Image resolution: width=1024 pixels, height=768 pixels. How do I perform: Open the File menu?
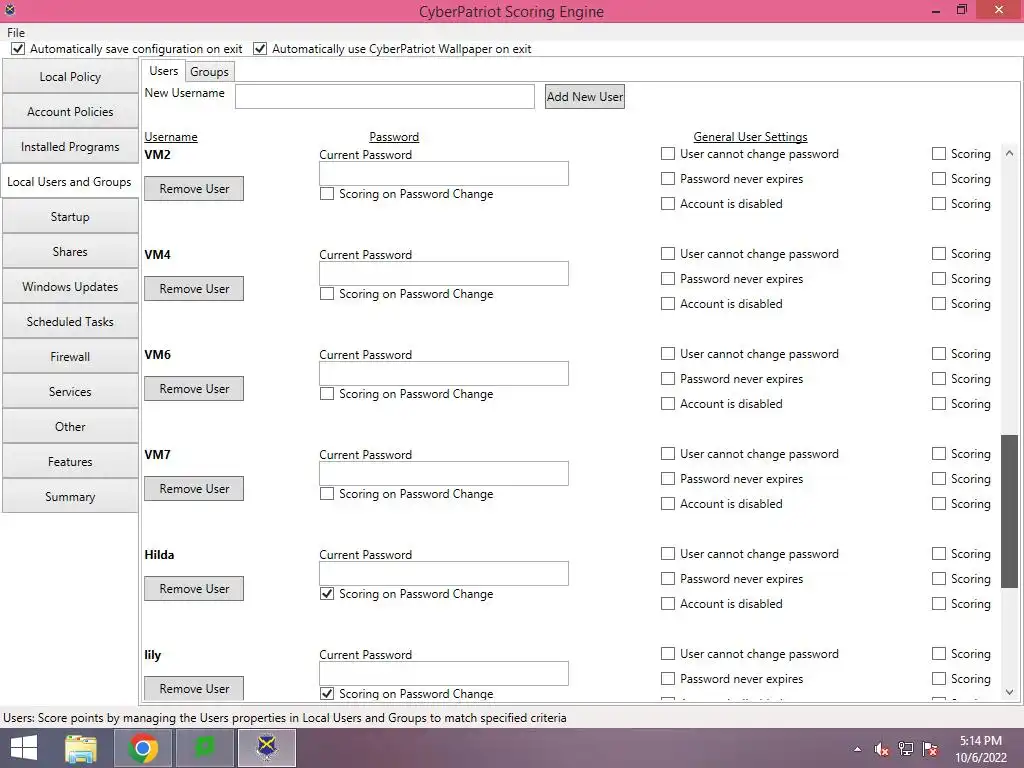(x=16, y=33)
